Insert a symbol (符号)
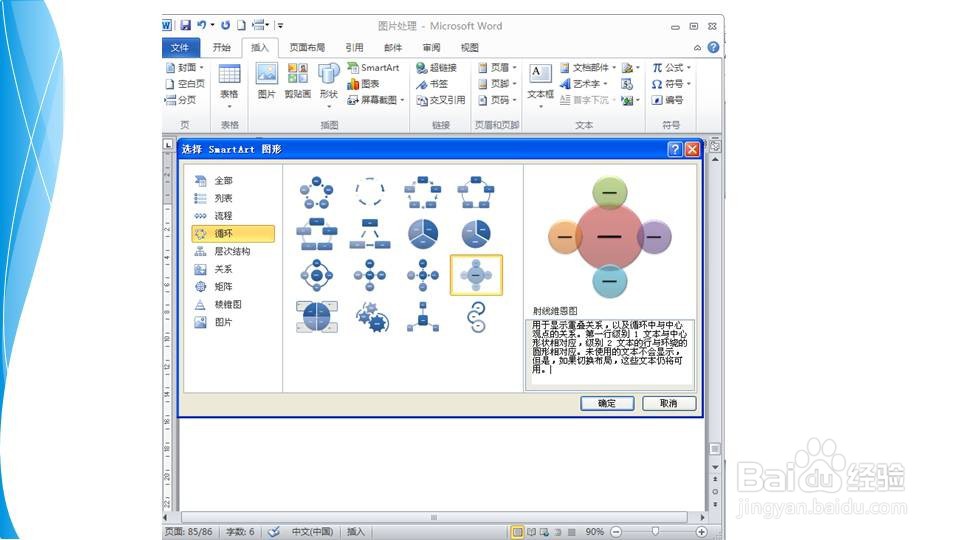This screenshot has height=540, width=960. coord(672,84)
